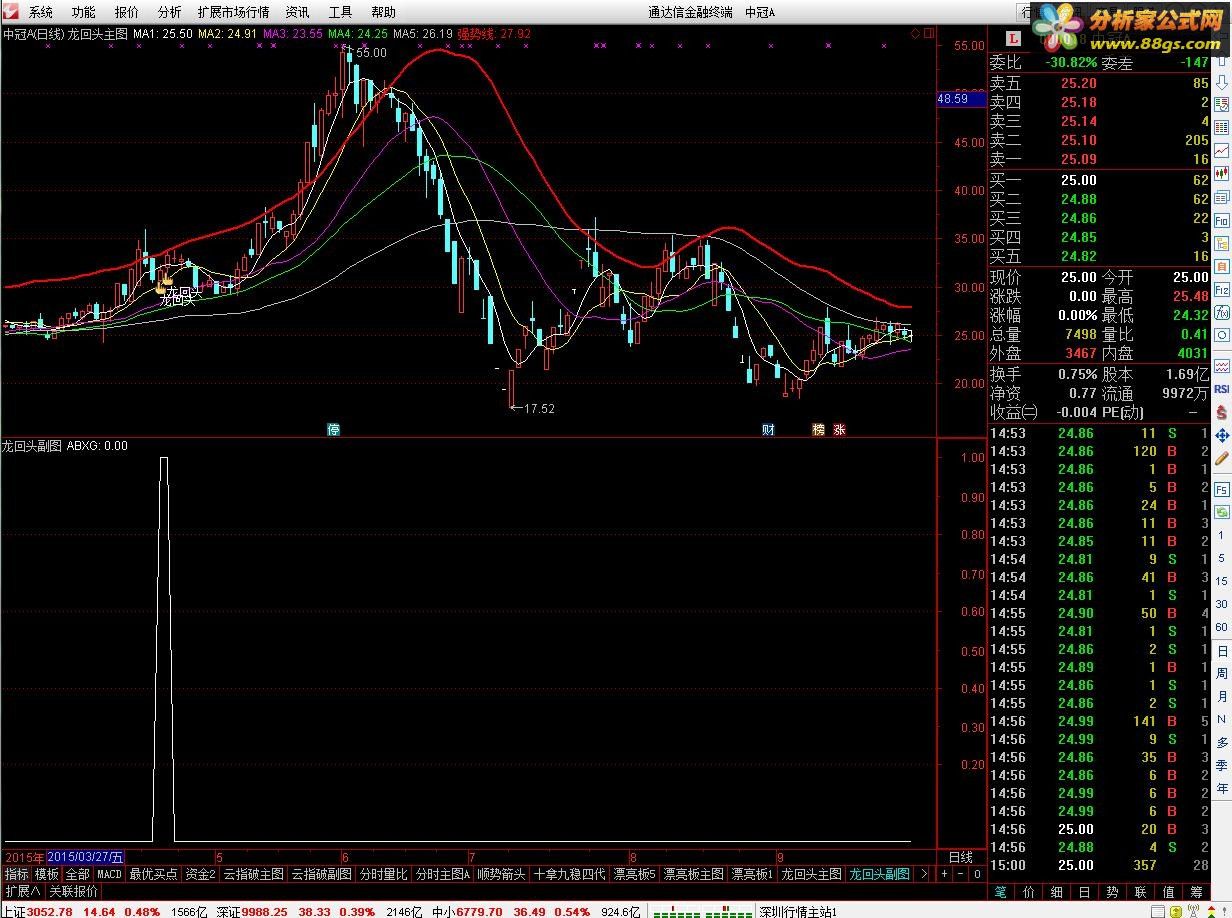Switch to the 顺势箭头 tab

pyautogui.click(x=501, y=874)
